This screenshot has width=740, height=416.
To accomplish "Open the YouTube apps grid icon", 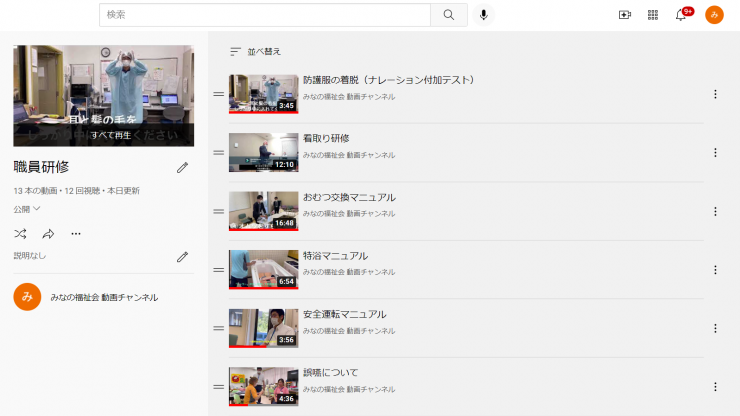I will tap(653, 15).
